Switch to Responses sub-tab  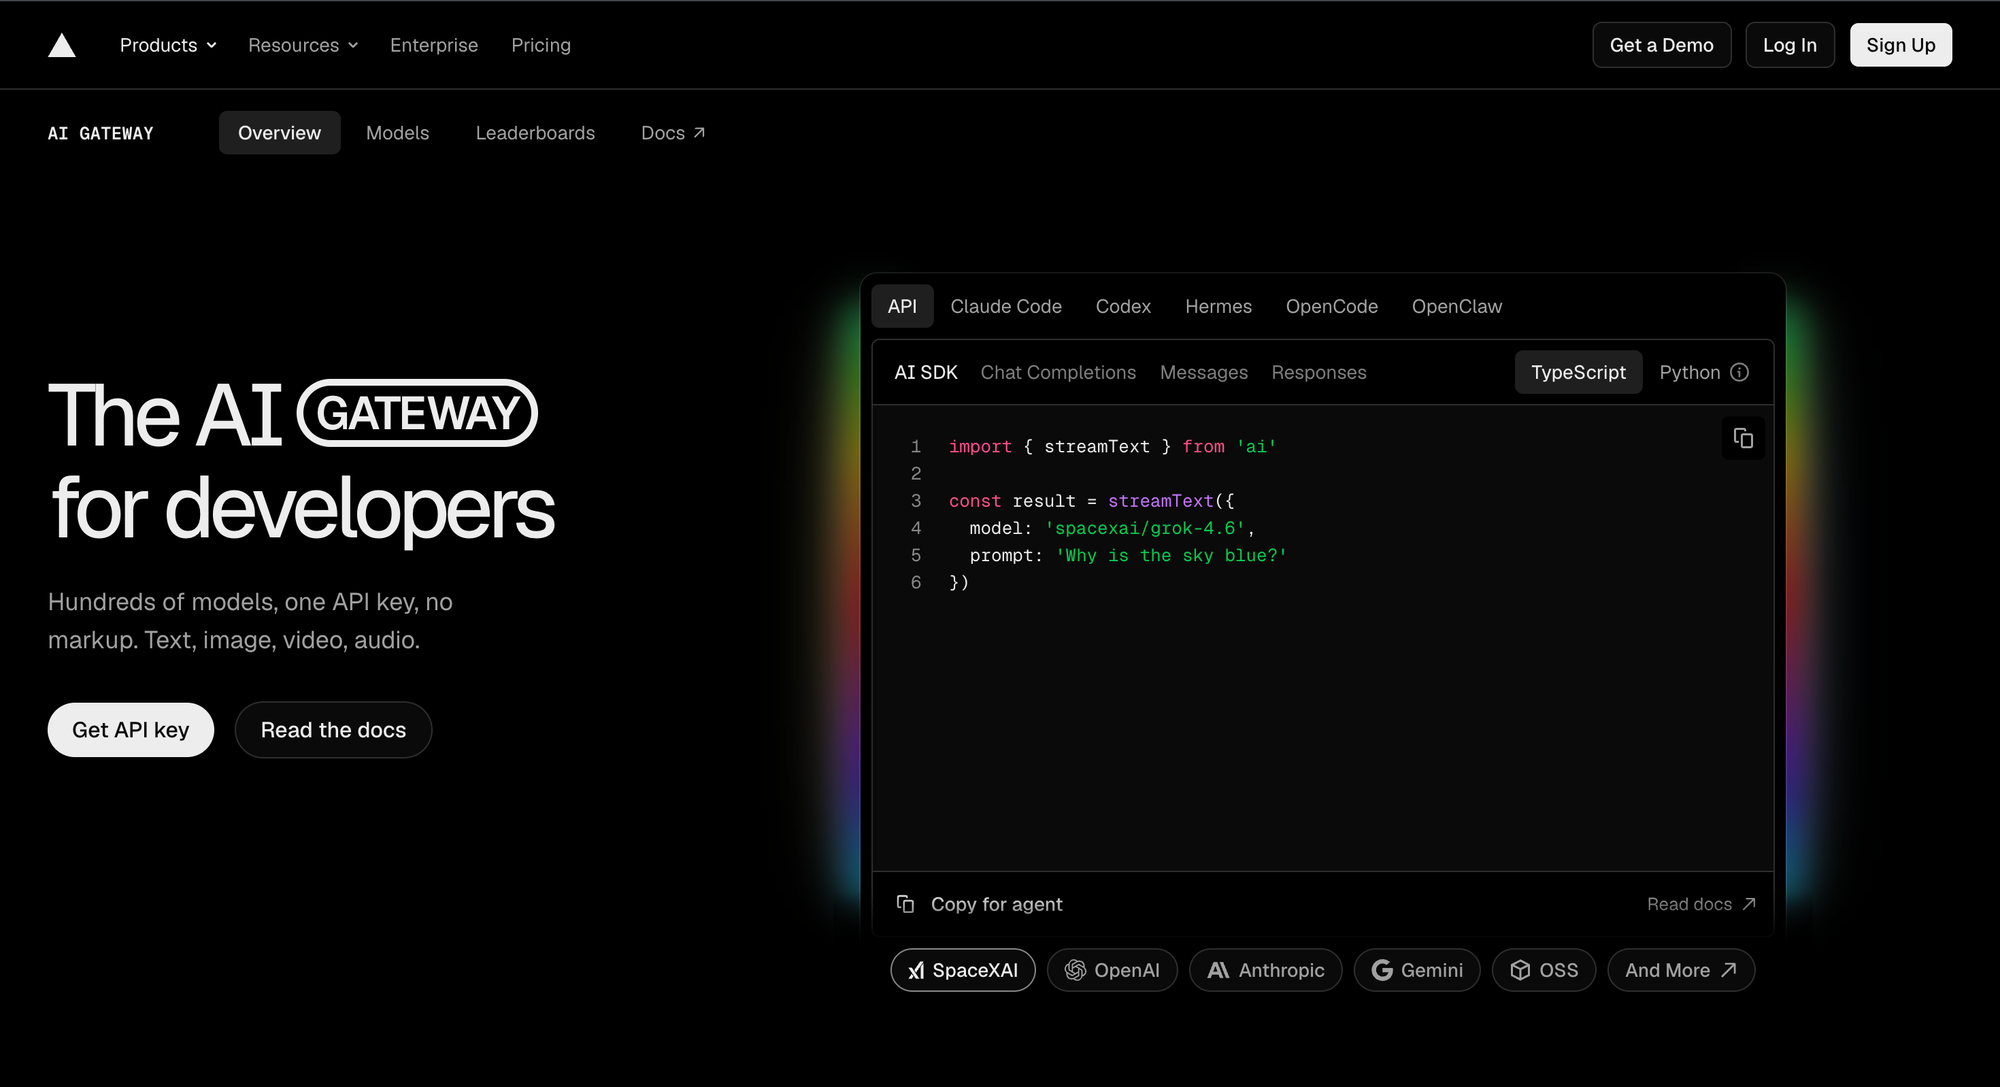point(1318,372)
